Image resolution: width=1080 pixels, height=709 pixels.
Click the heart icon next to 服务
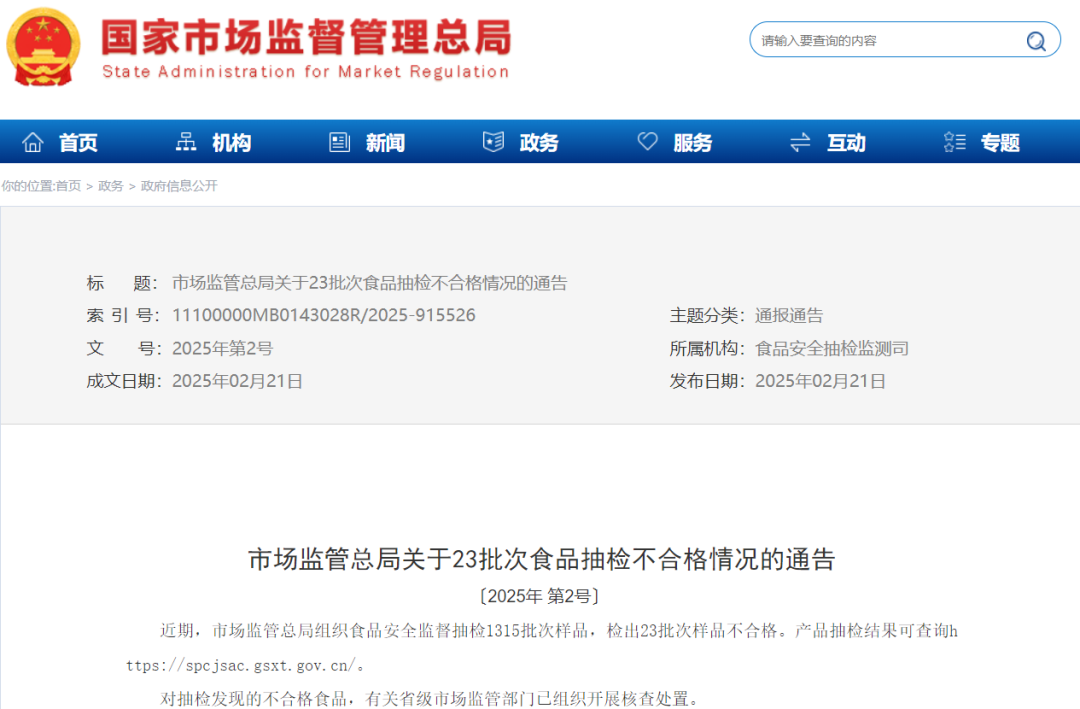pyautogui.click(x=648, y=141)
